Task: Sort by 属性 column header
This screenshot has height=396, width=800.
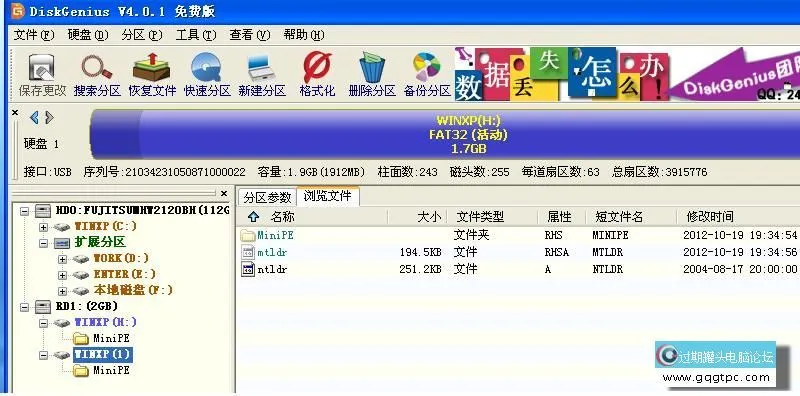Action: pyautogui.click(x=562, y=217)
